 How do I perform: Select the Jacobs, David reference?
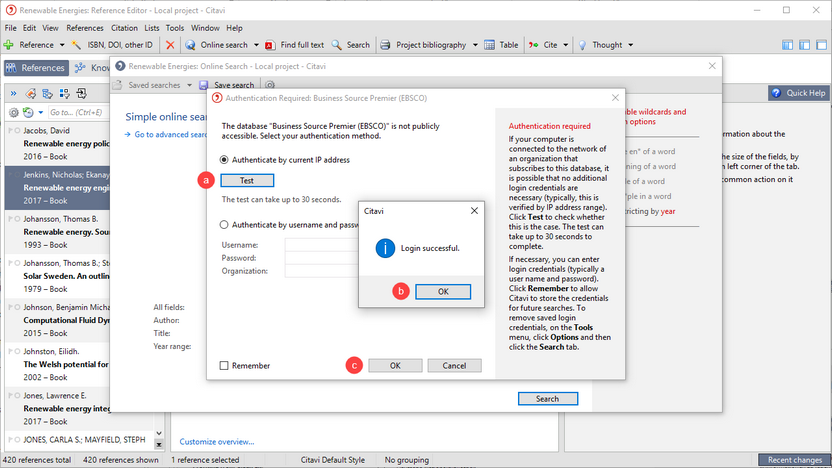(x=57, y=143)
